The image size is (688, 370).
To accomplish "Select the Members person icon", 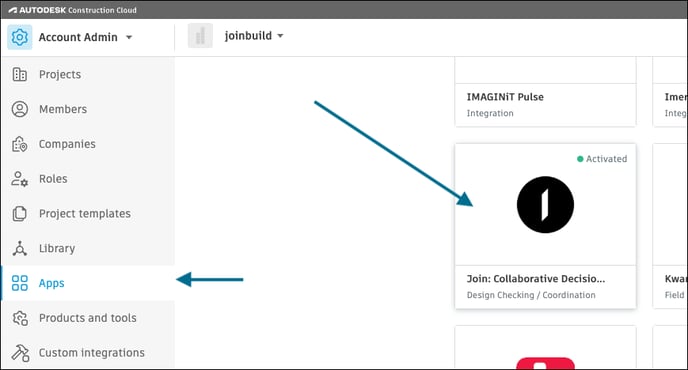I will (x=20, y=109).
